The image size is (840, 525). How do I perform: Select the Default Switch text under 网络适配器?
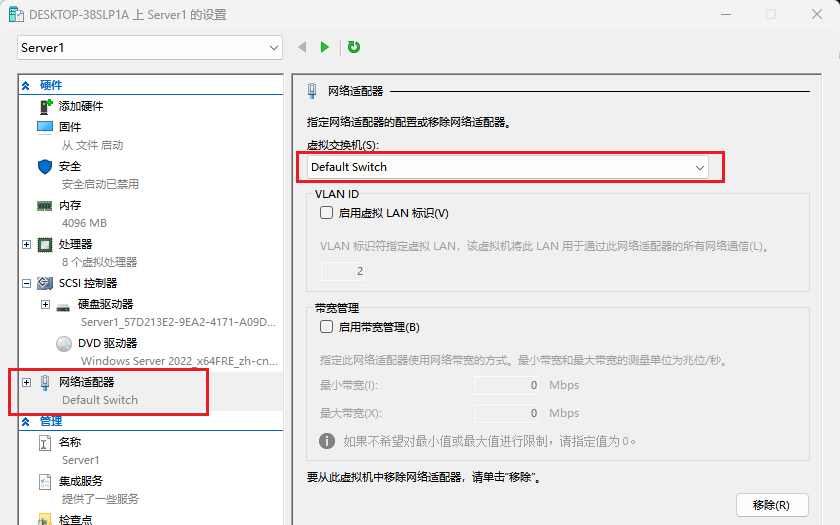[x=100, y=400]
